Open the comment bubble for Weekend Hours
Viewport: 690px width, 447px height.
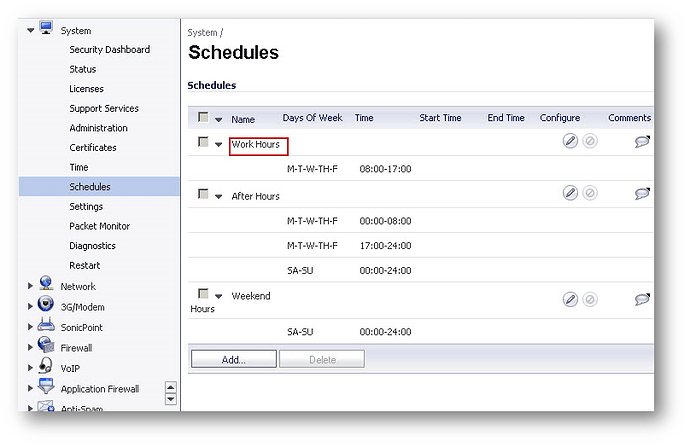(642, 299)
